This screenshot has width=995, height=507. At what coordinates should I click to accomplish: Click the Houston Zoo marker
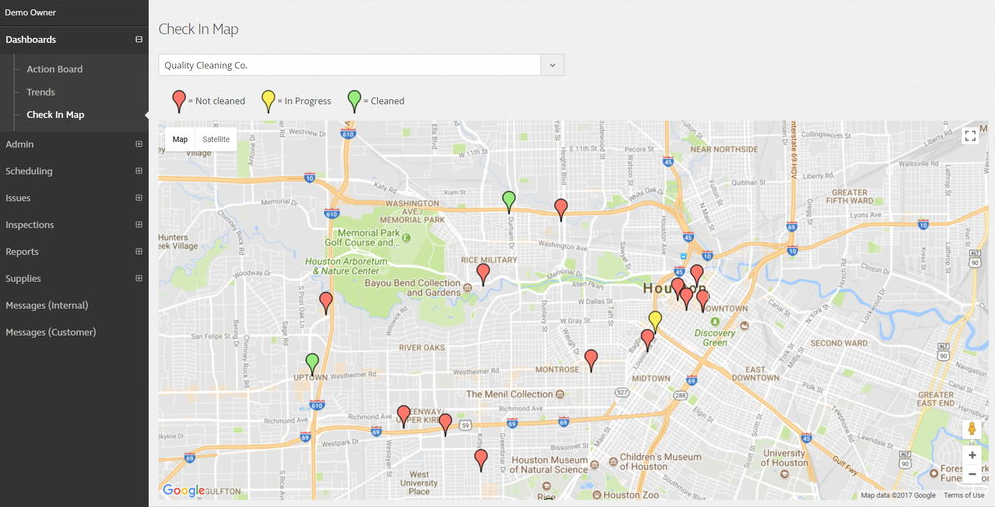coord(596,494)
